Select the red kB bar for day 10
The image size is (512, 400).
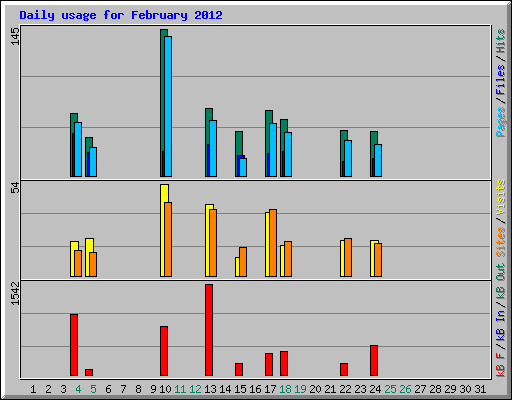[164, 351]
